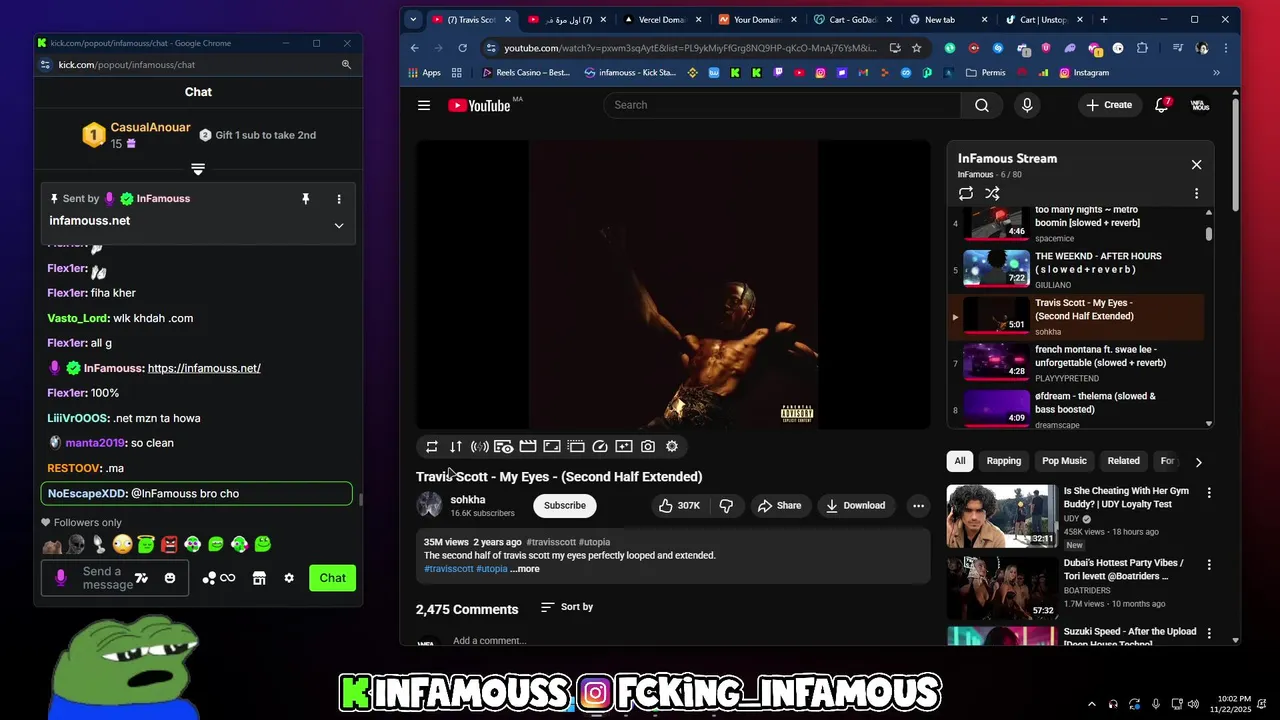
Task: Expand the video description with ...more
Action: [x=525, y=569]
